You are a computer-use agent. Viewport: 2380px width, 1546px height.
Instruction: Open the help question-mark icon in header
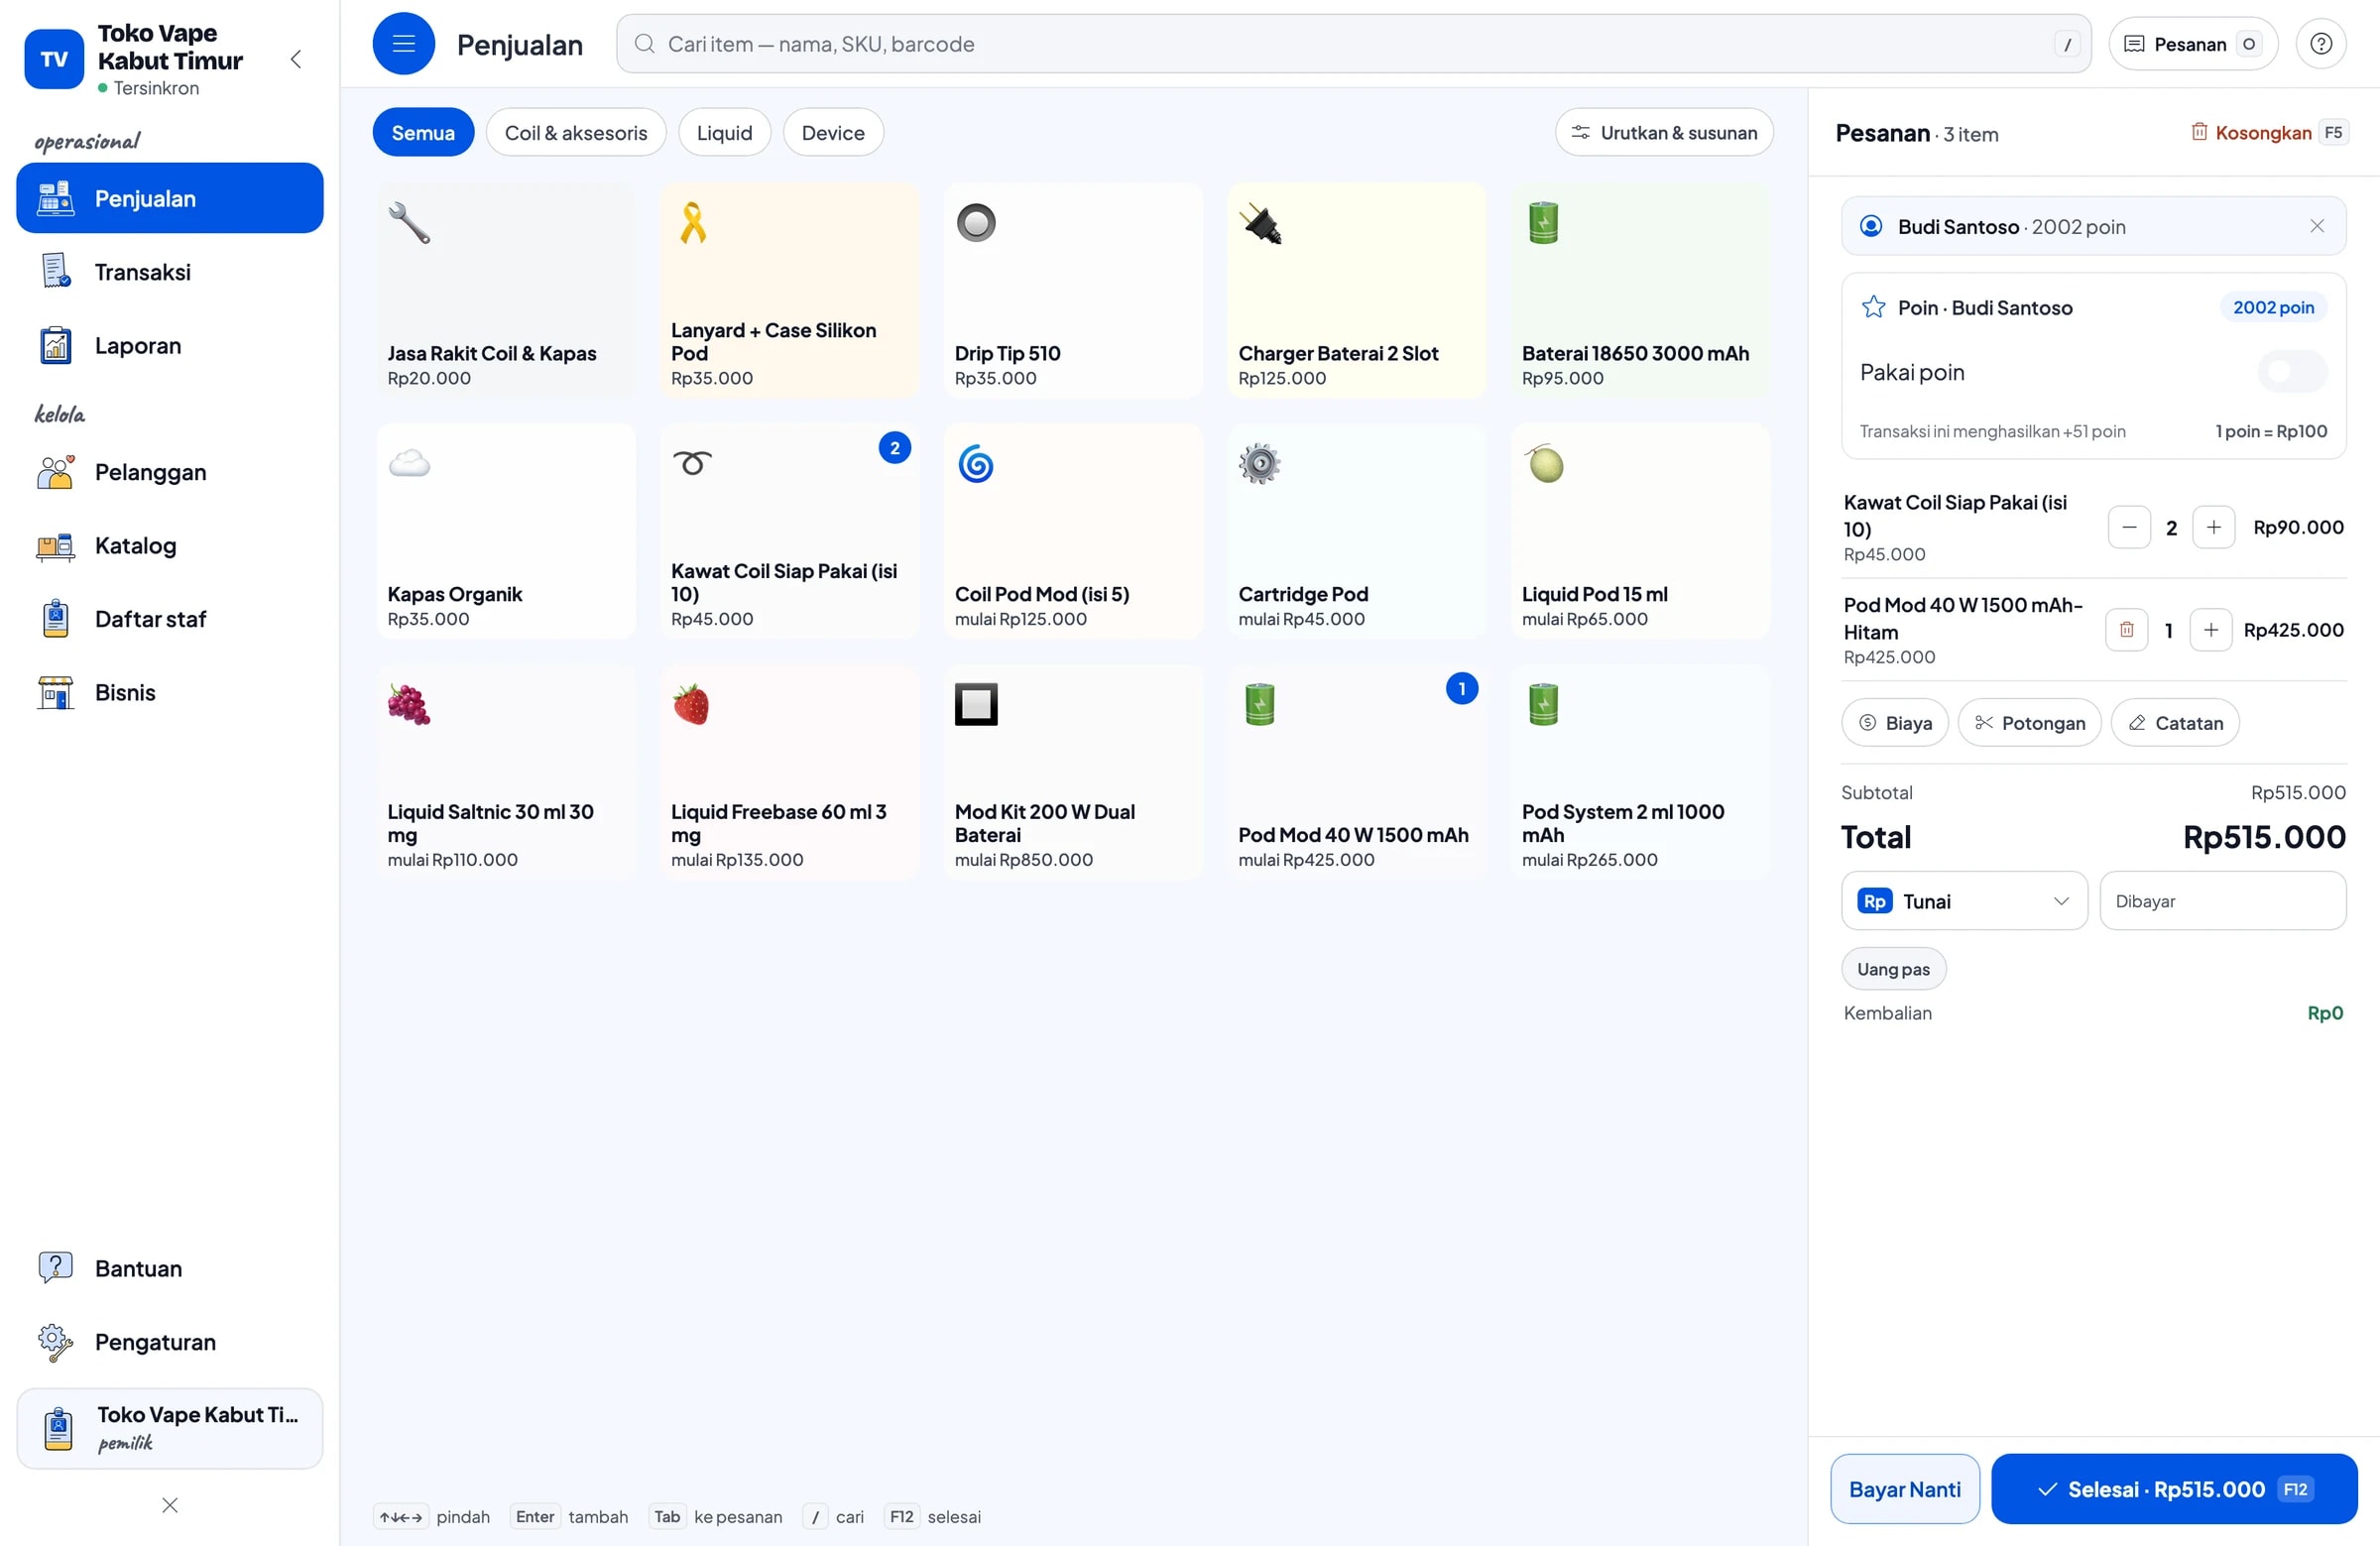click(x=2321, y=44)
